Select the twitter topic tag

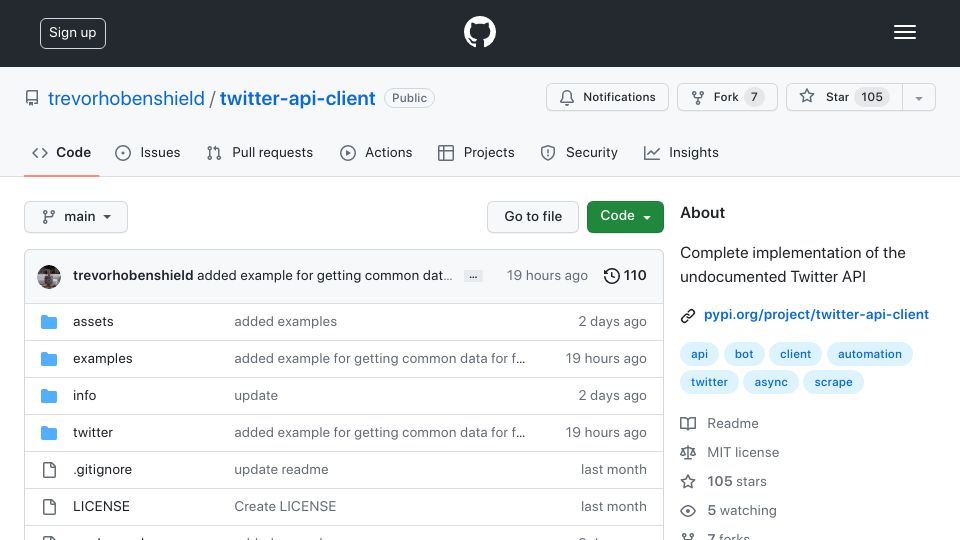(x=709, y=382)
